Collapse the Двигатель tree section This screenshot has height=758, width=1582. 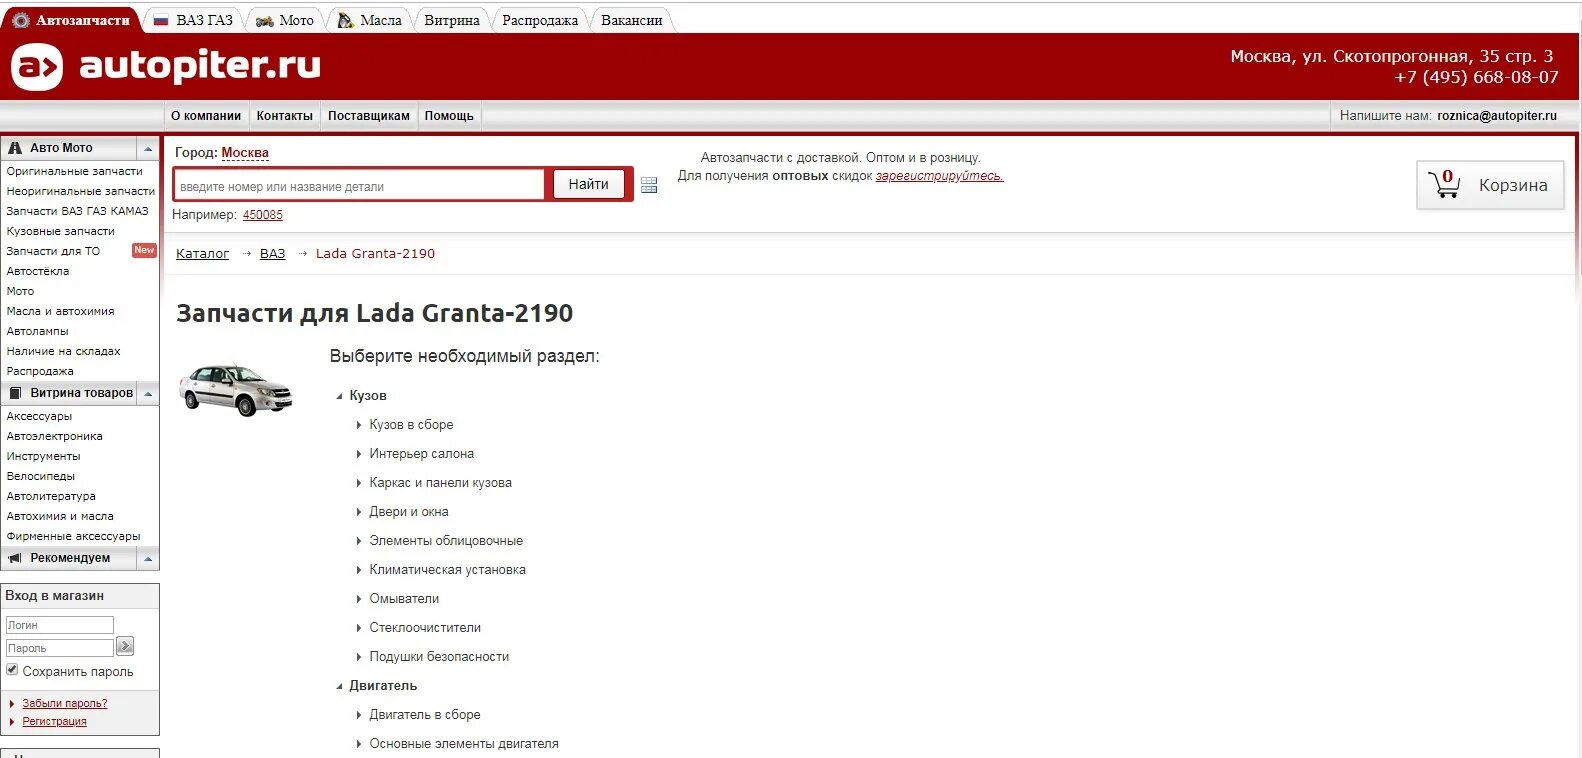[339, 686]
